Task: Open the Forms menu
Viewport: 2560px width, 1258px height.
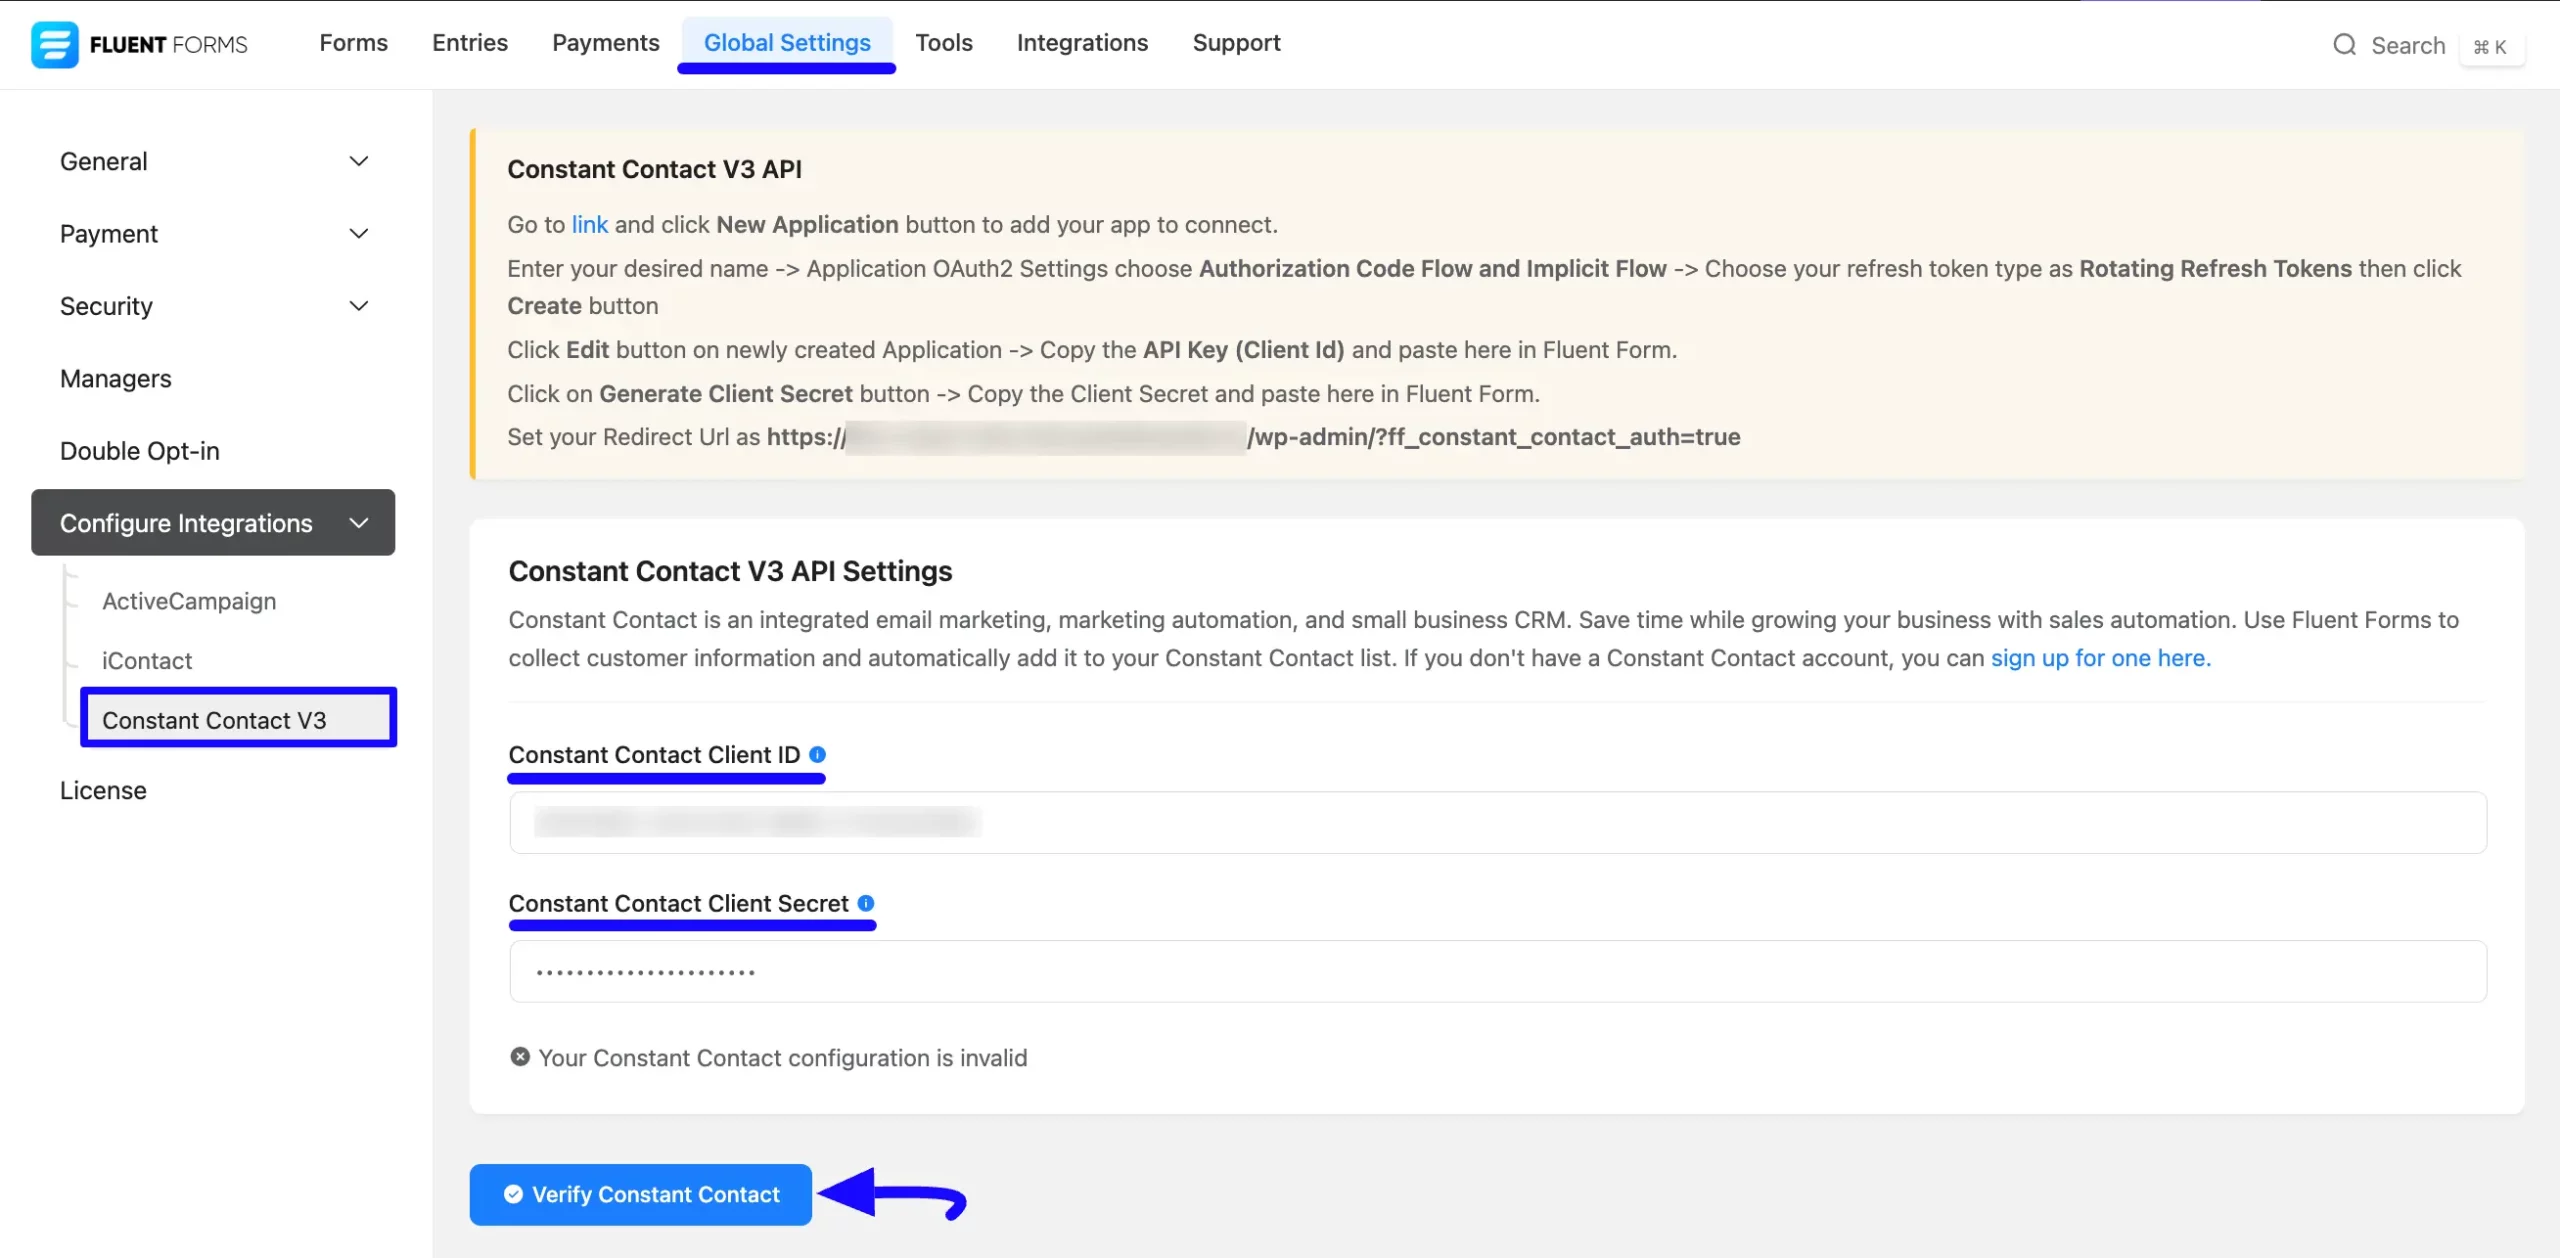Action: (x=353, y=43)
